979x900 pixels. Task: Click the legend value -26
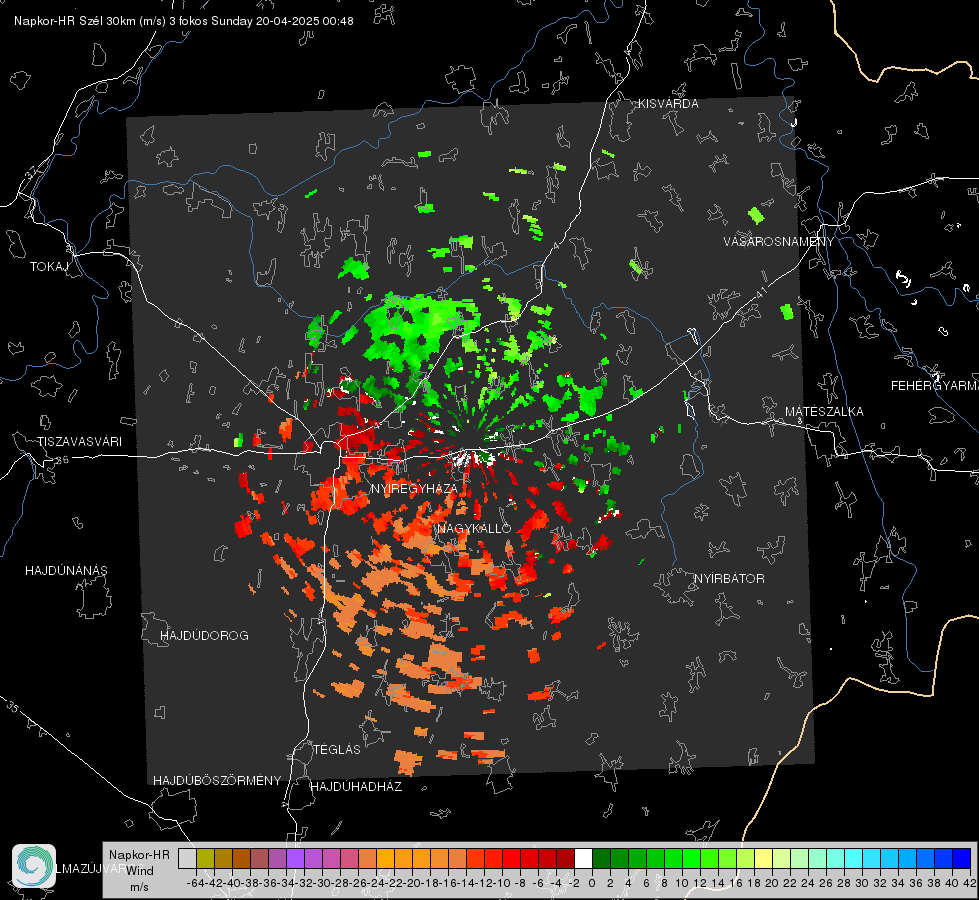tap(358, 883)
